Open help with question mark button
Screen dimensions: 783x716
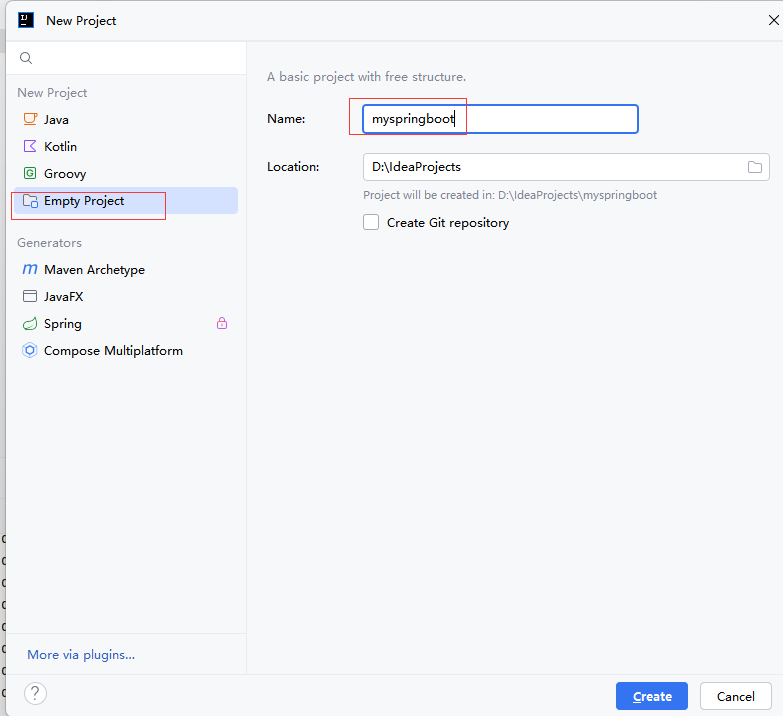[35, 693]
